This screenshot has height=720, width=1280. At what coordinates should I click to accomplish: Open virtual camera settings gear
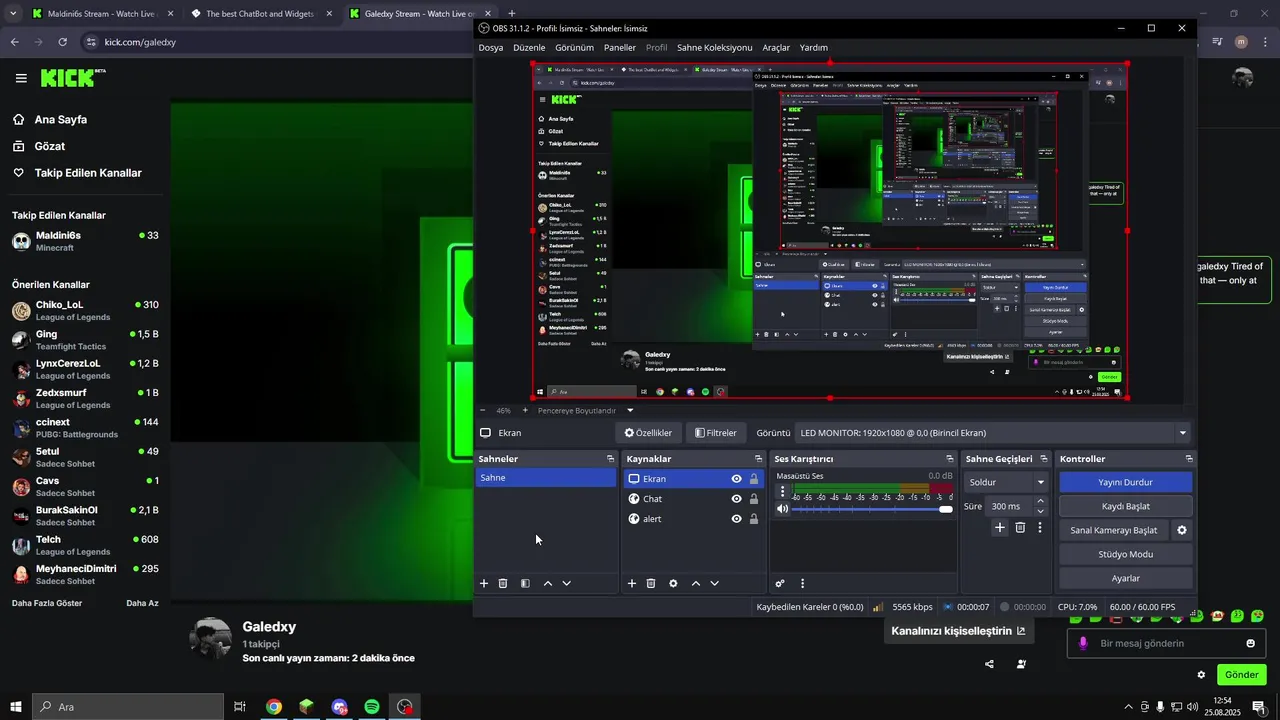[1182, 530]
